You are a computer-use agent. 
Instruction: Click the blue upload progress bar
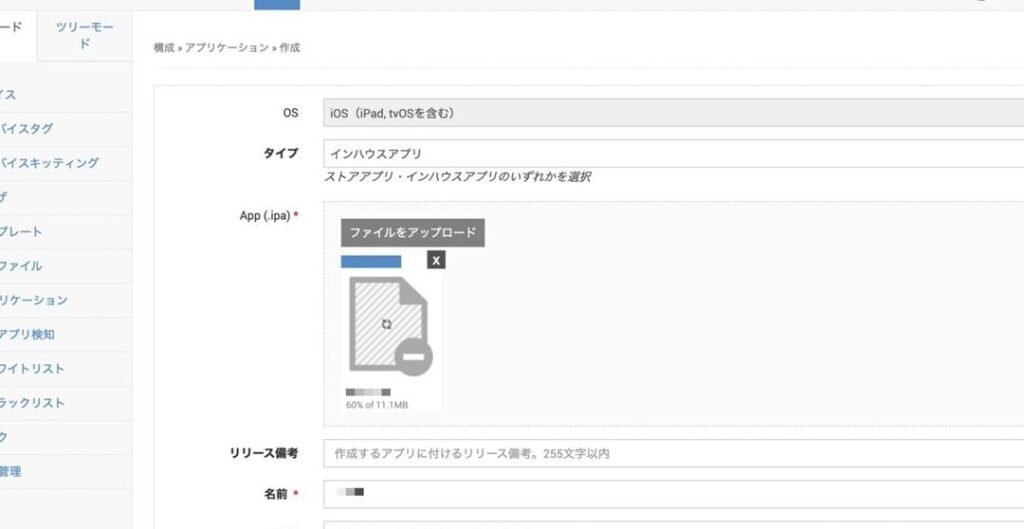371,261
